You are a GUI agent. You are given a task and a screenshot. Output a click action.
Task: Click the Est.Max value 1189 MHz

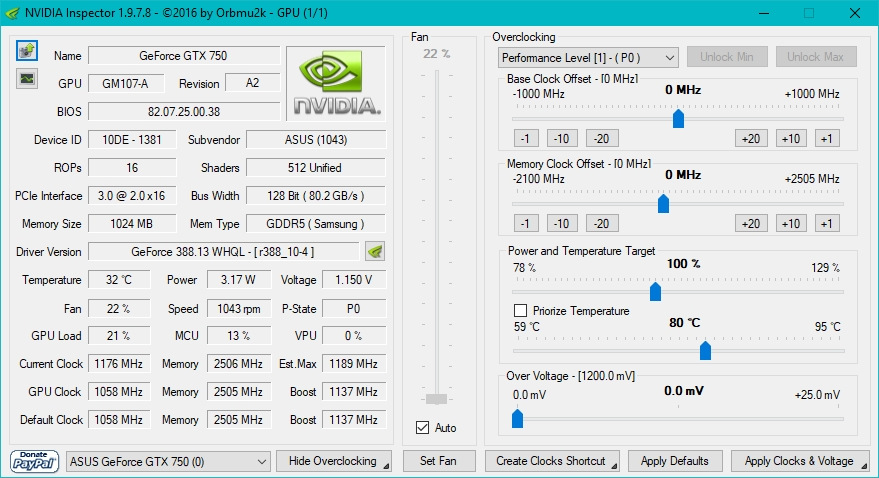point(354,364)
